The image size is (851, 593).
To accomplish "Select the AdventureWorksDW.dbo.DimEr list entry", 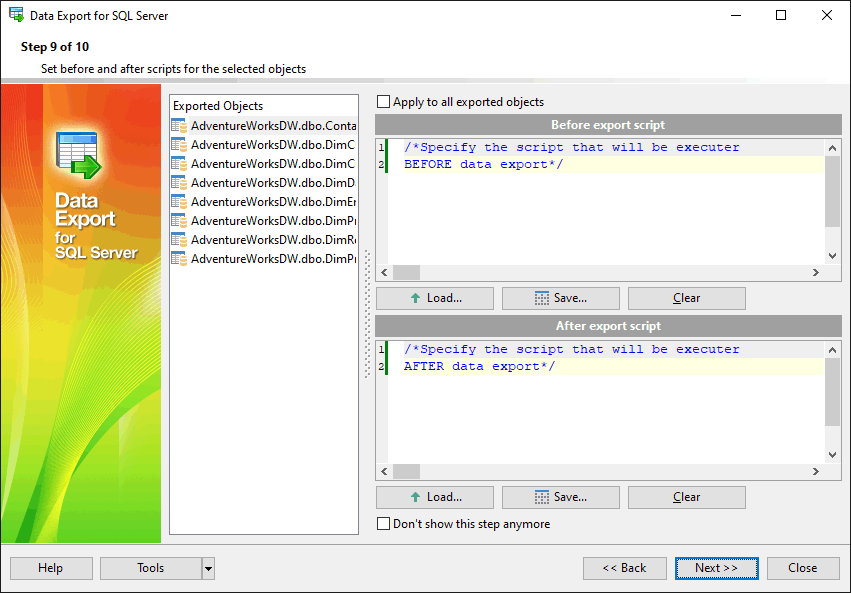I will (273, 202).
